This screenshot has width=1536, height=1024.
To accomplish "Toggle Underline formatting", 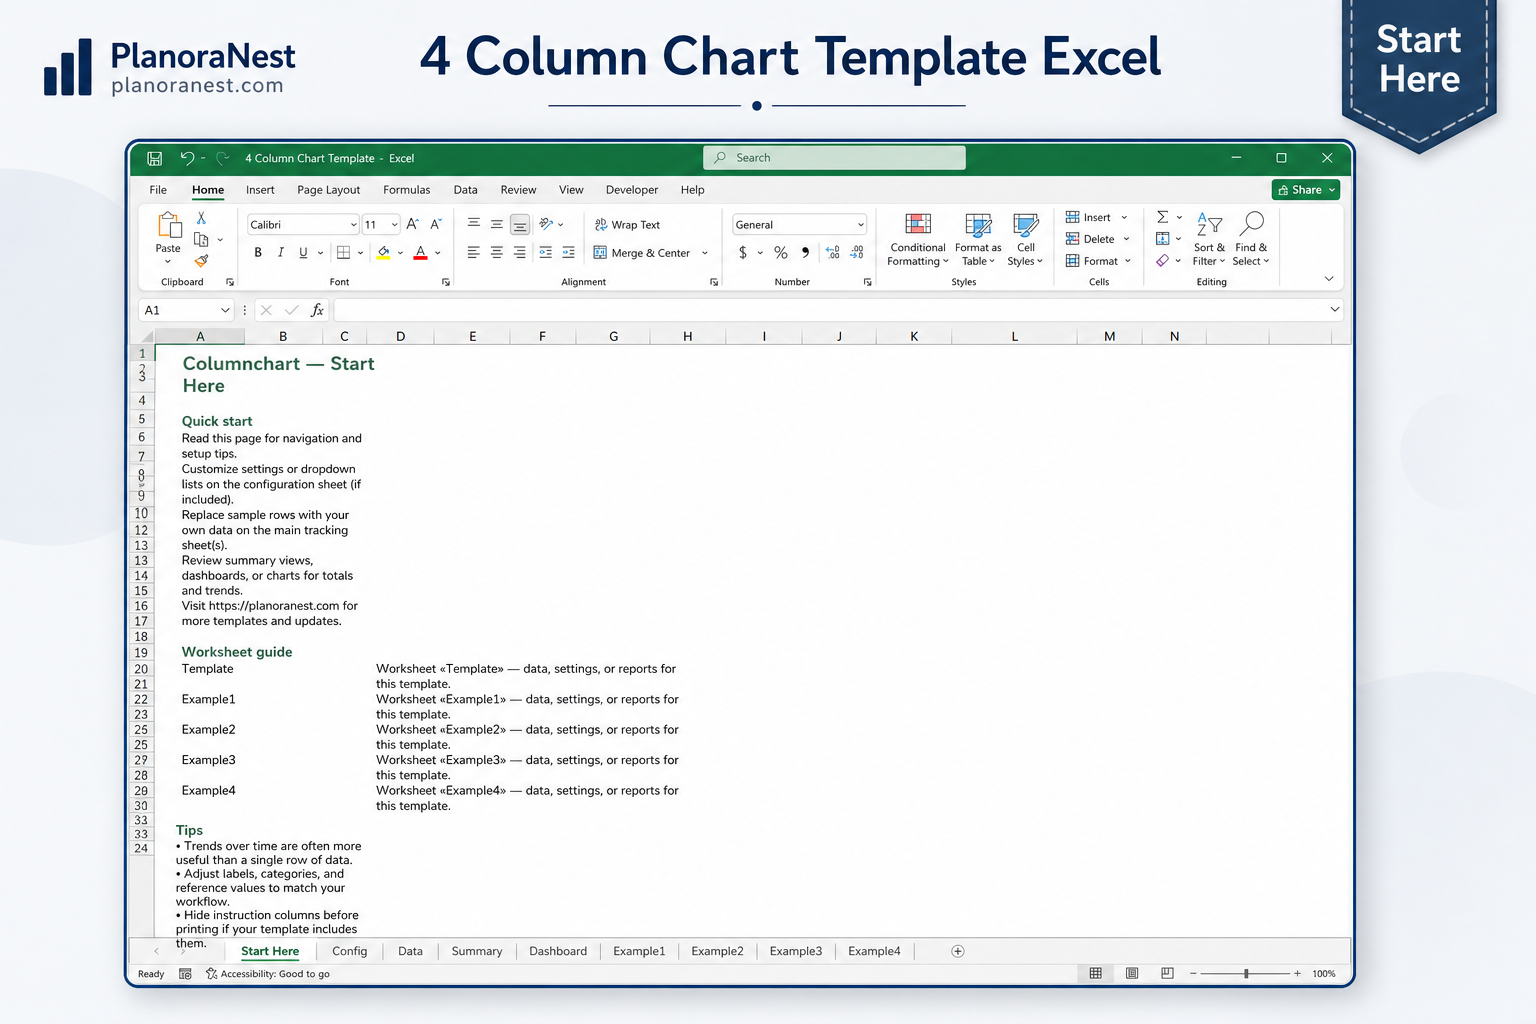I will point(303,253).
